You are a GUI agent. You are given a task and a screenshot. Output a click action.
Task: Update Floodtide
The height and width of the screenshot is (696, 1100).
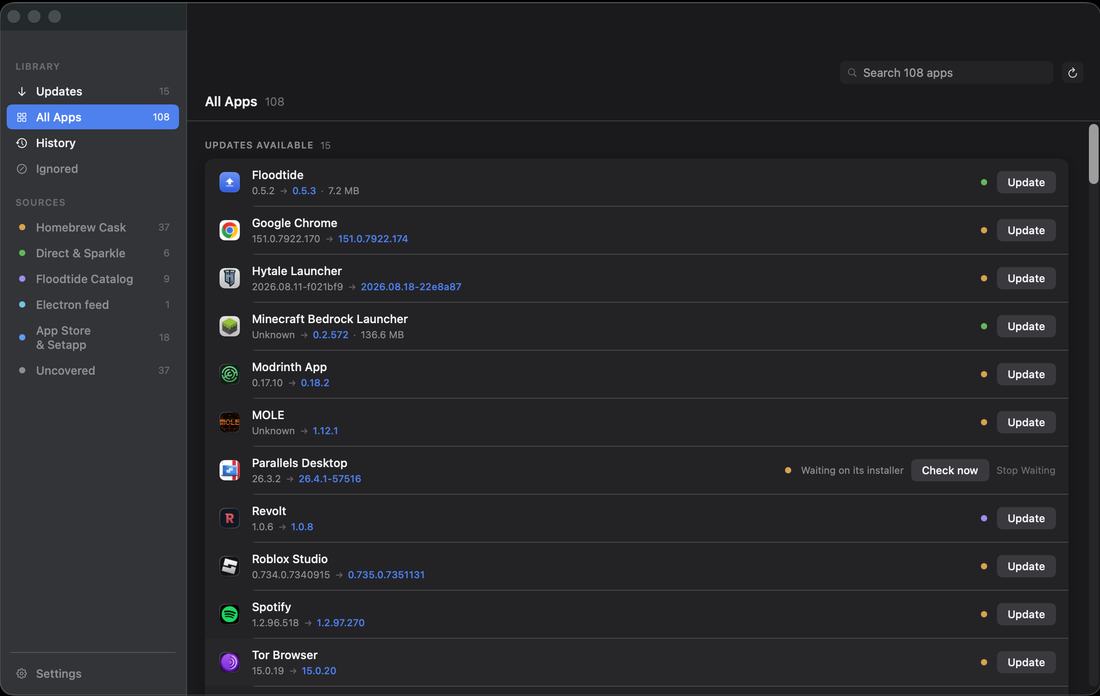click(x=1026, y=182)
